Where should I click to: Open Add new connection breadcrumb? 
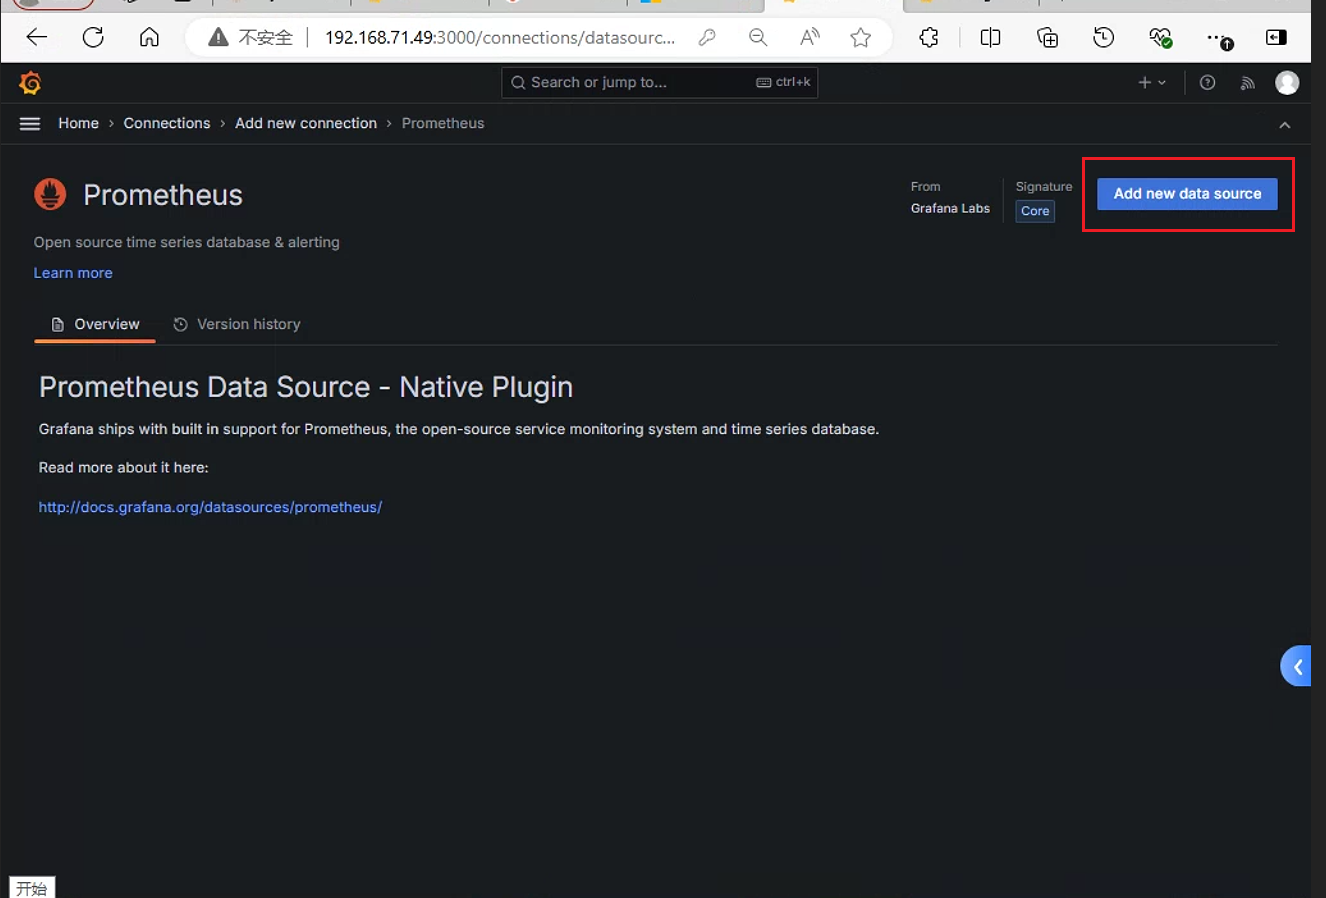[x=306, y=123]
